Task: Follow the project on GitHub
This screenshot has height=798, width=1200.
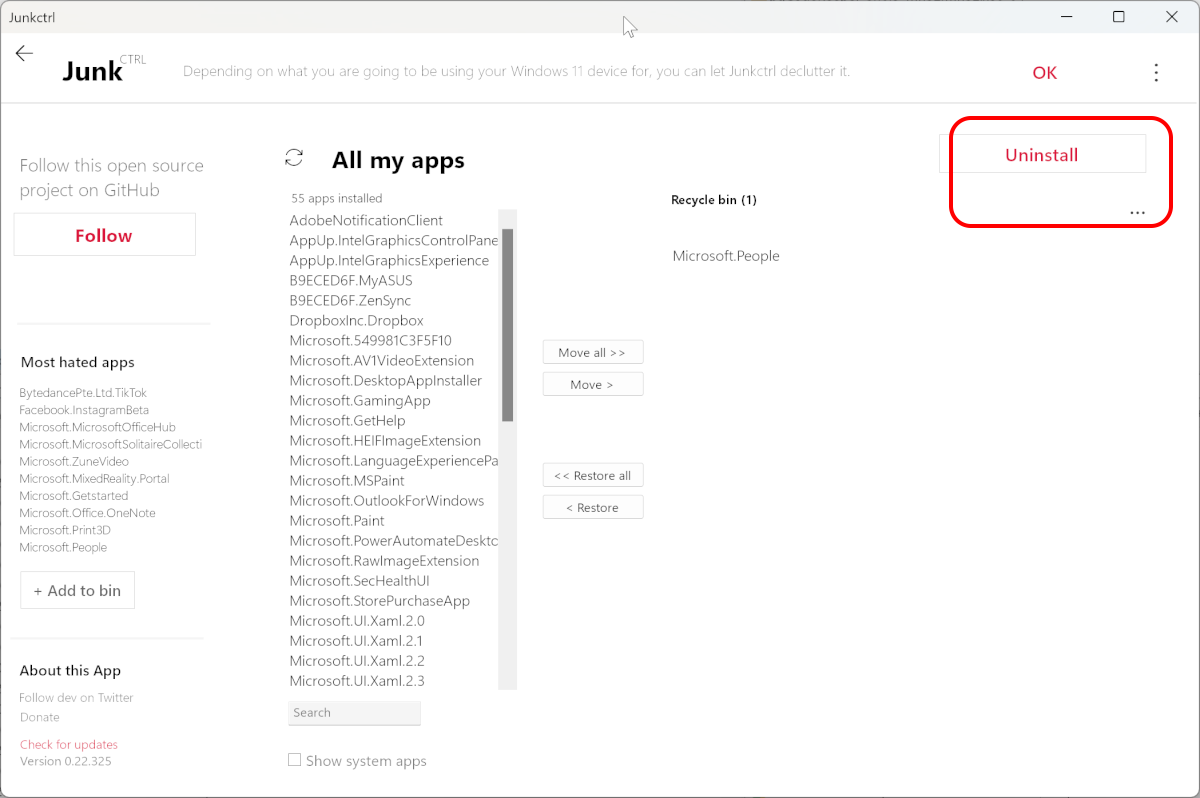Action: coord(104,235)
